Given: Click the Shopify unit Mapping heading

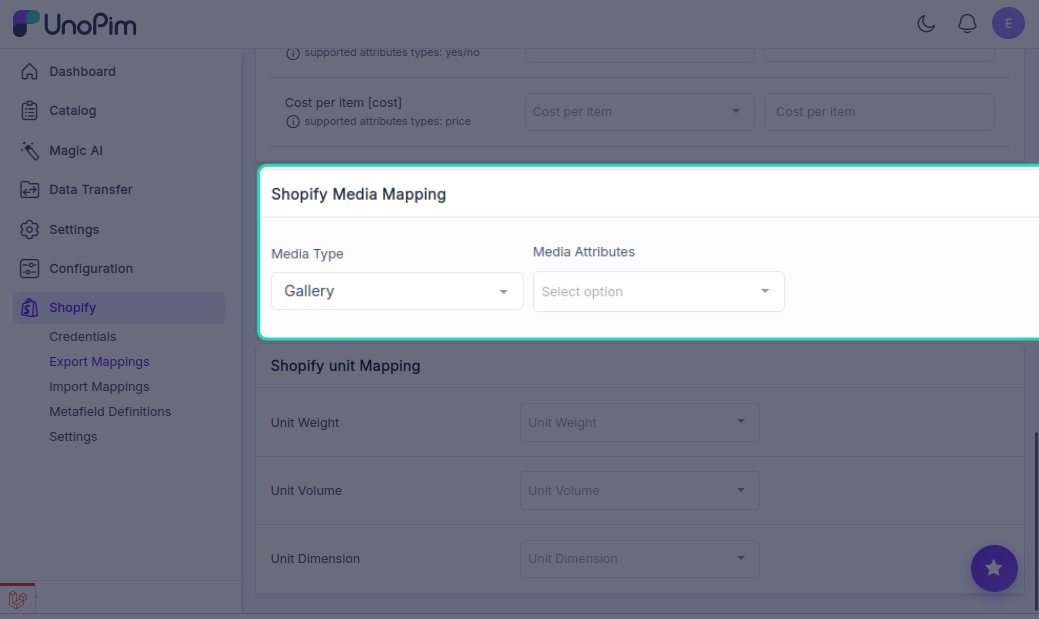Looking at the screenshot, I should pos(345,366).
